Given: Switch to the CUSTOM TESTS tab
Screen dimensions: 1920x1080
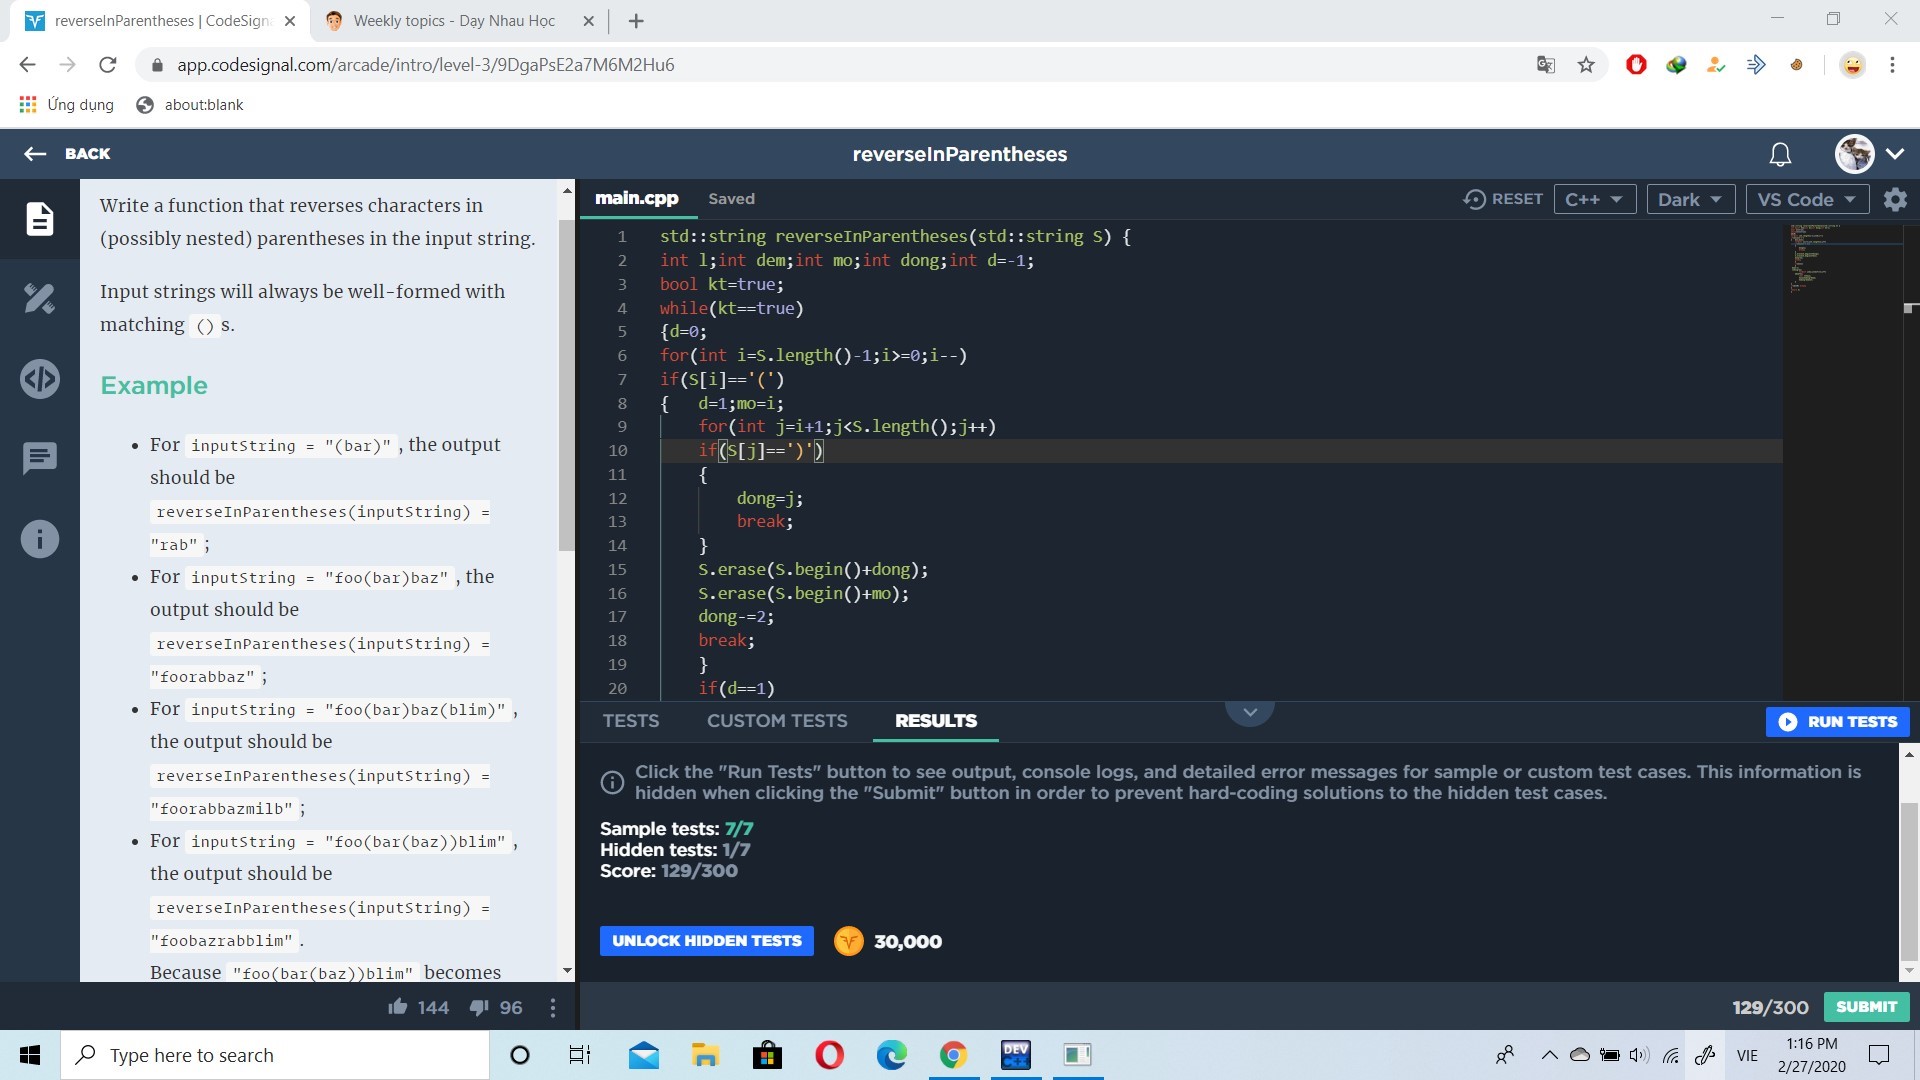Looking at the screenshot, I should coord(777,721).
